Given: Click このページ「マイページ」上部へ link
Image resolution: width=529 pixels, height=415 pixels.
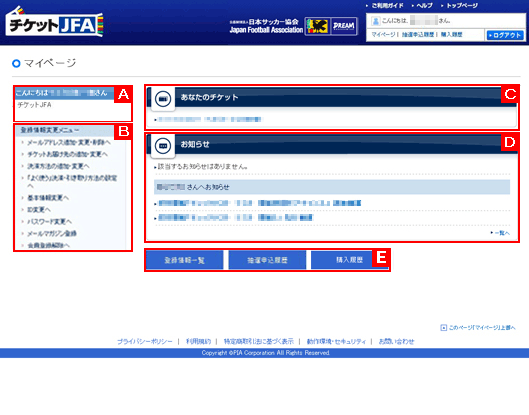Looking at the screenshot, I should pyautogui.click(x=482, y=328).
